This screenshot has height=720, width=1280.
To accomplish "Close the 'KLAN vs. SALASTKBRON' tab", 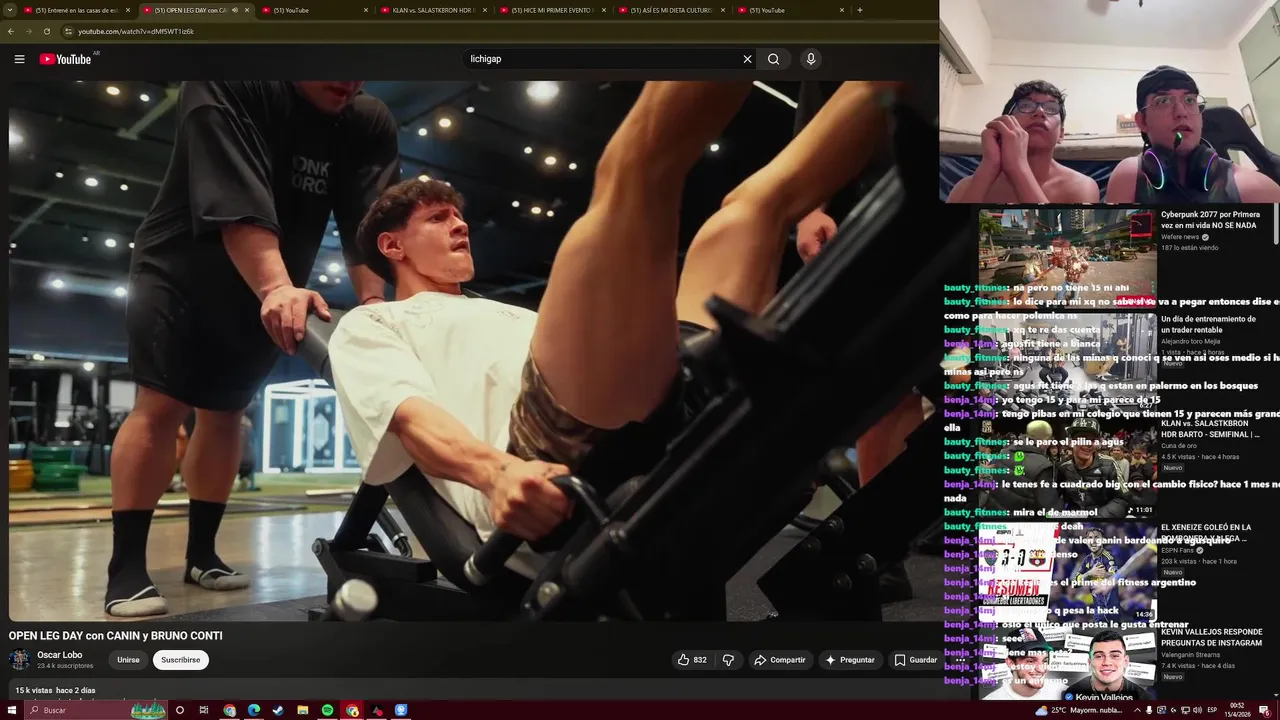I will 485,10.
